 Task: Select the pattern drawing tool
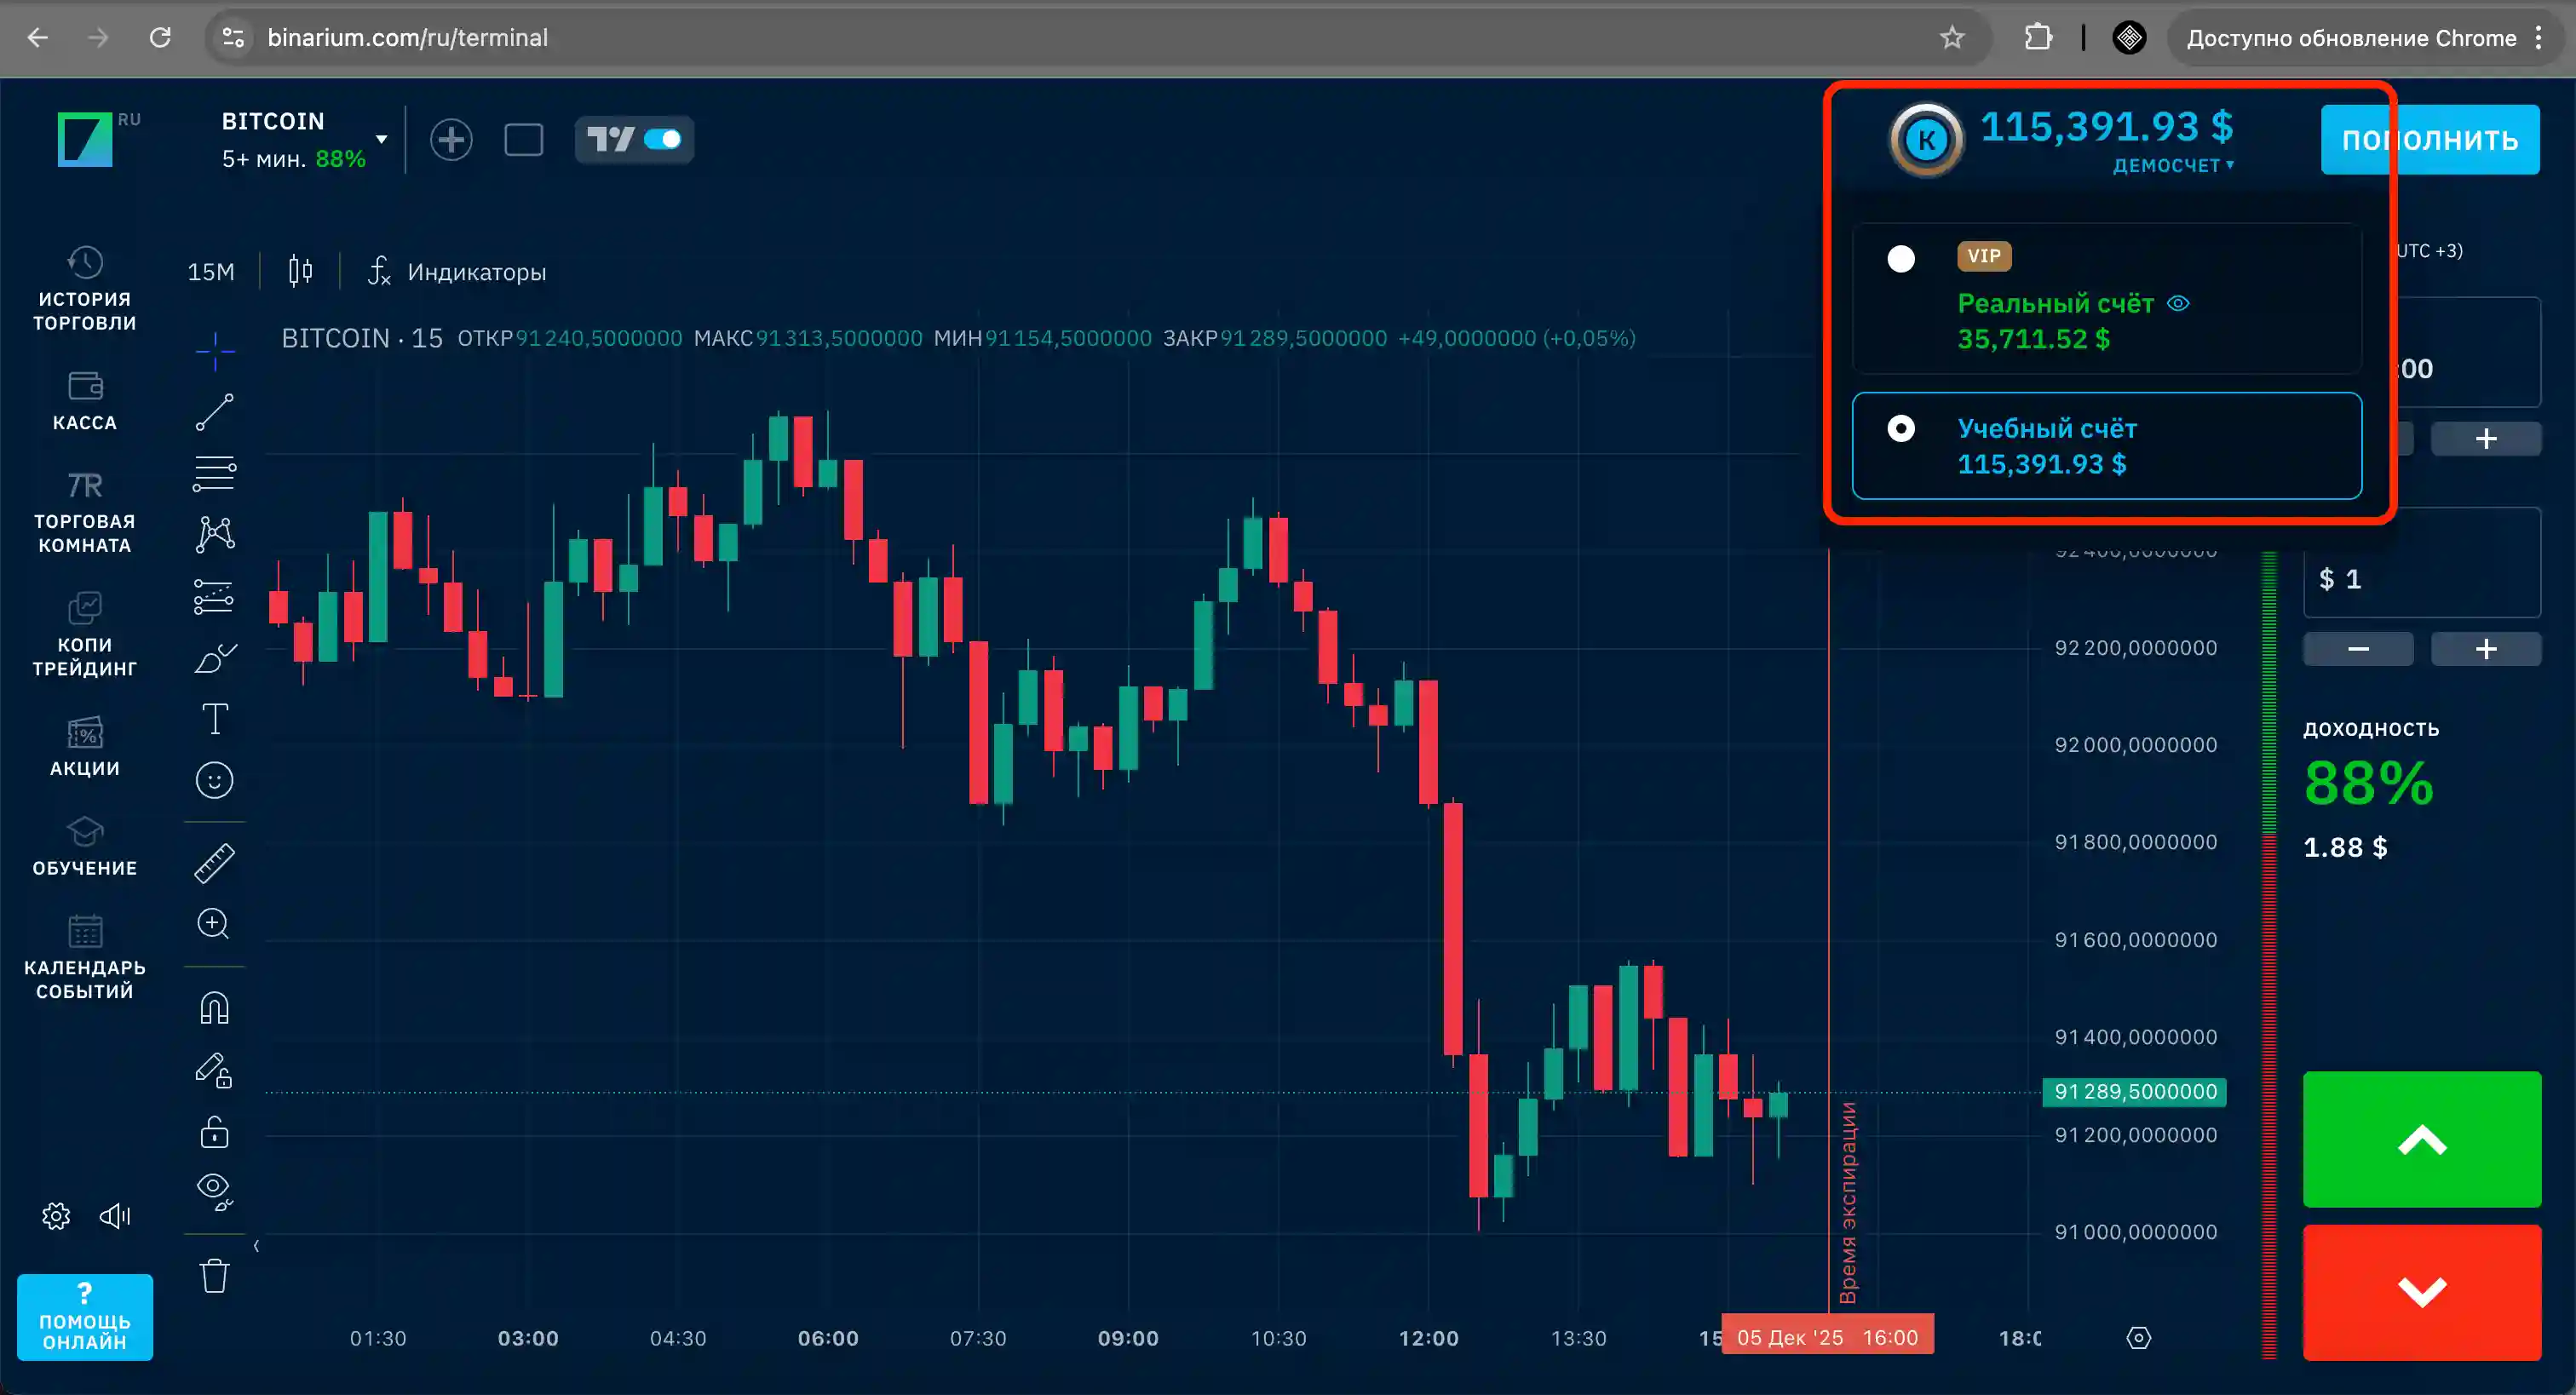[214, 535]
